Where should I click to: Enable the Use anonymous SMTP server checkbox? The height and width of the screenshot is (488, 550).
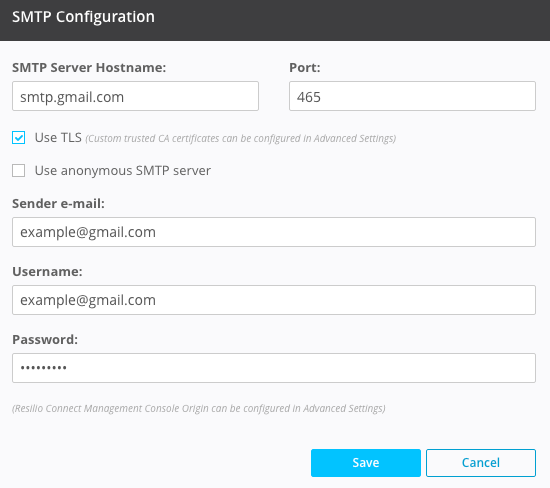[19, 171]
